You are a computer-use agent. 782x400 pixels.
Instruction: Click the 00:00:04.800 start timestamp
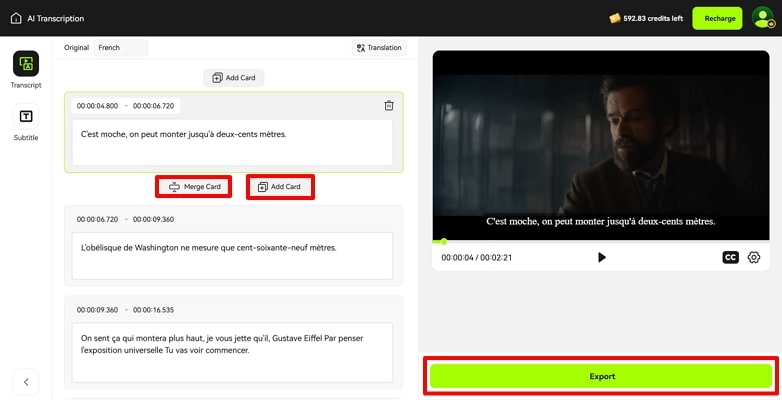point(97,106)
